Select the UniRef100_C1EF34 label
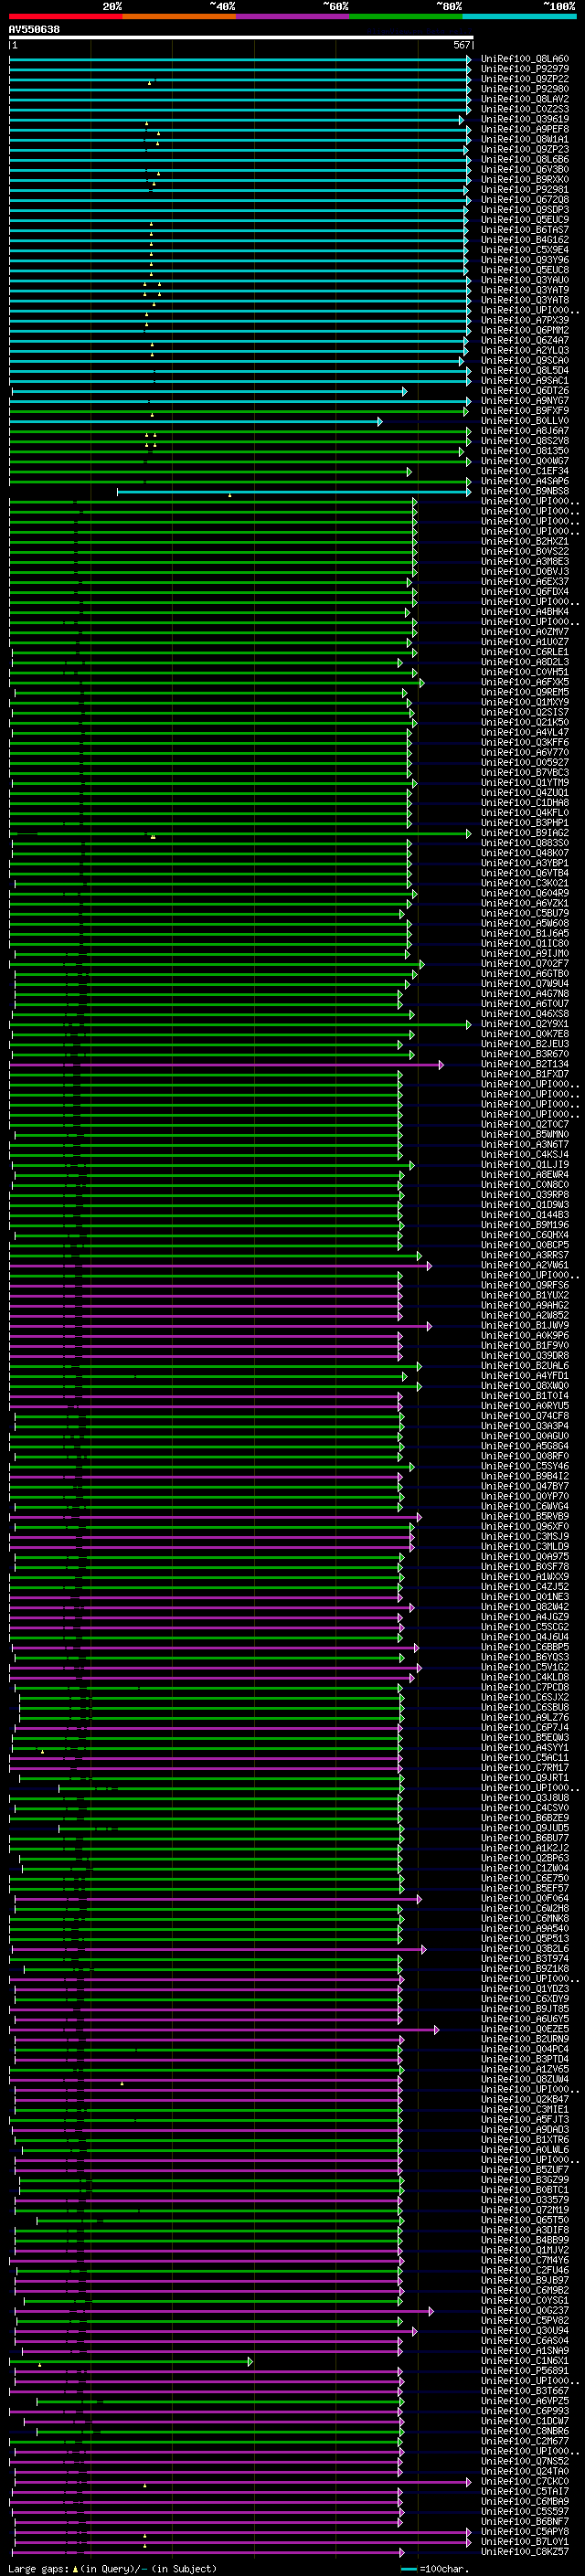This screenshot has height=2576, width=585. point(525,471)
